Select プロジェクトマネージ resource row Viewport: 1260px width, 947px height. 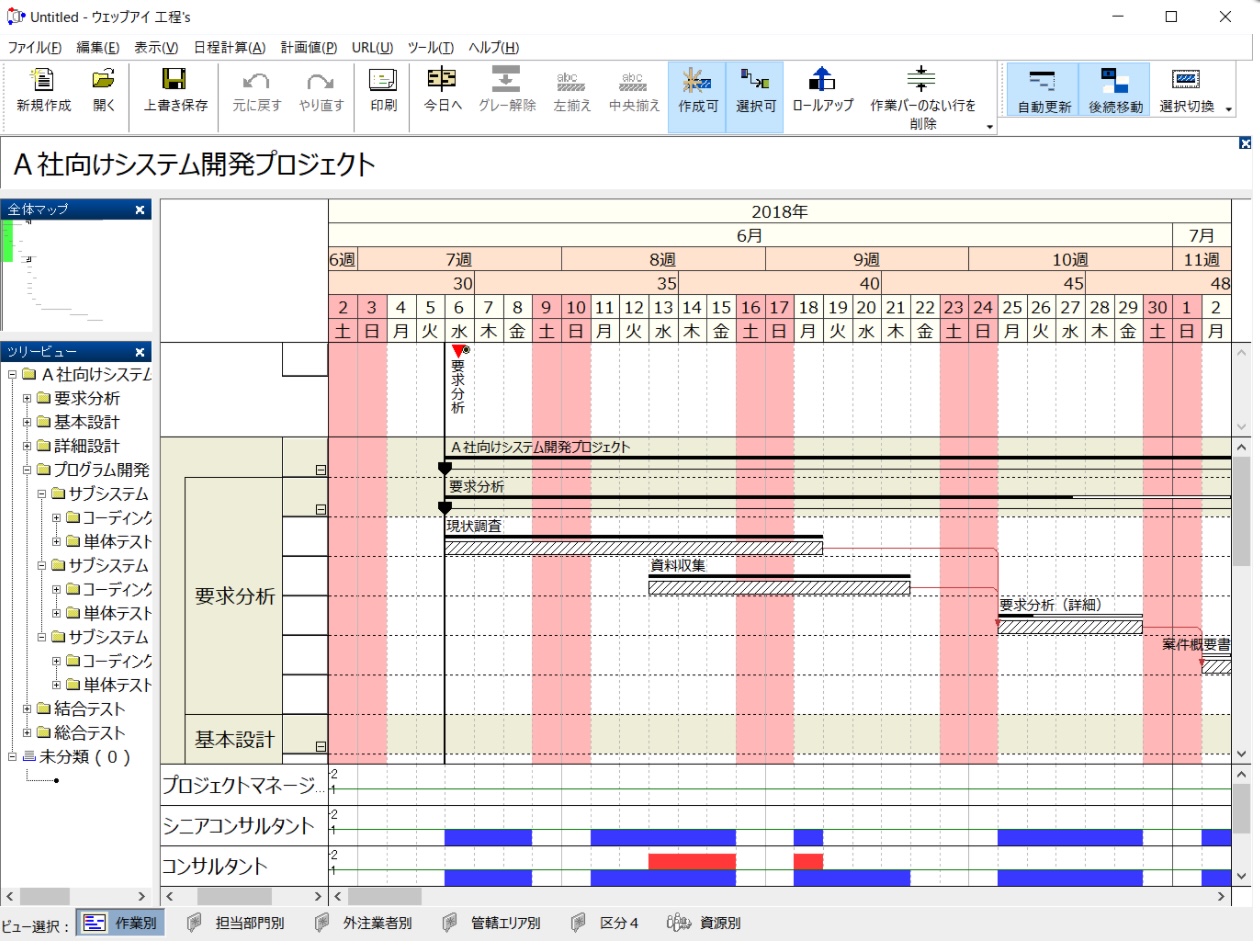click(x=244, y=786)
